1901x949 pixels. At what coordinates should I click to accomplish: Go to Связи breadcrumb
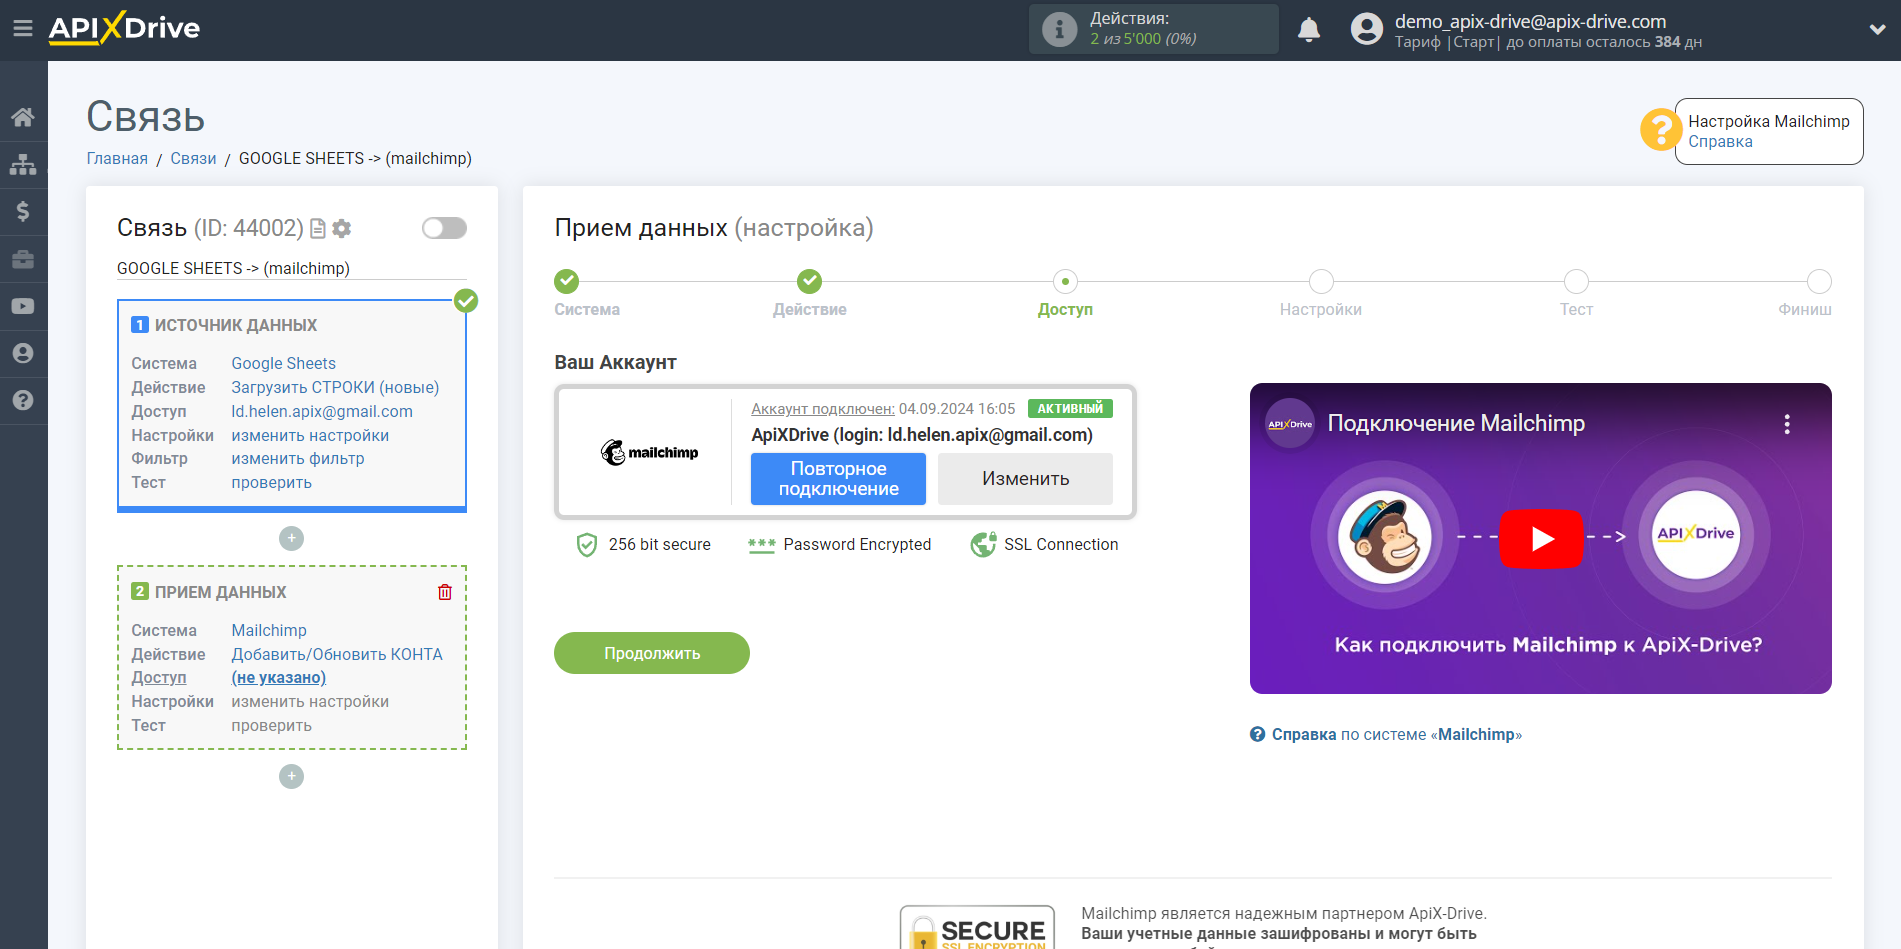point(193,158)
